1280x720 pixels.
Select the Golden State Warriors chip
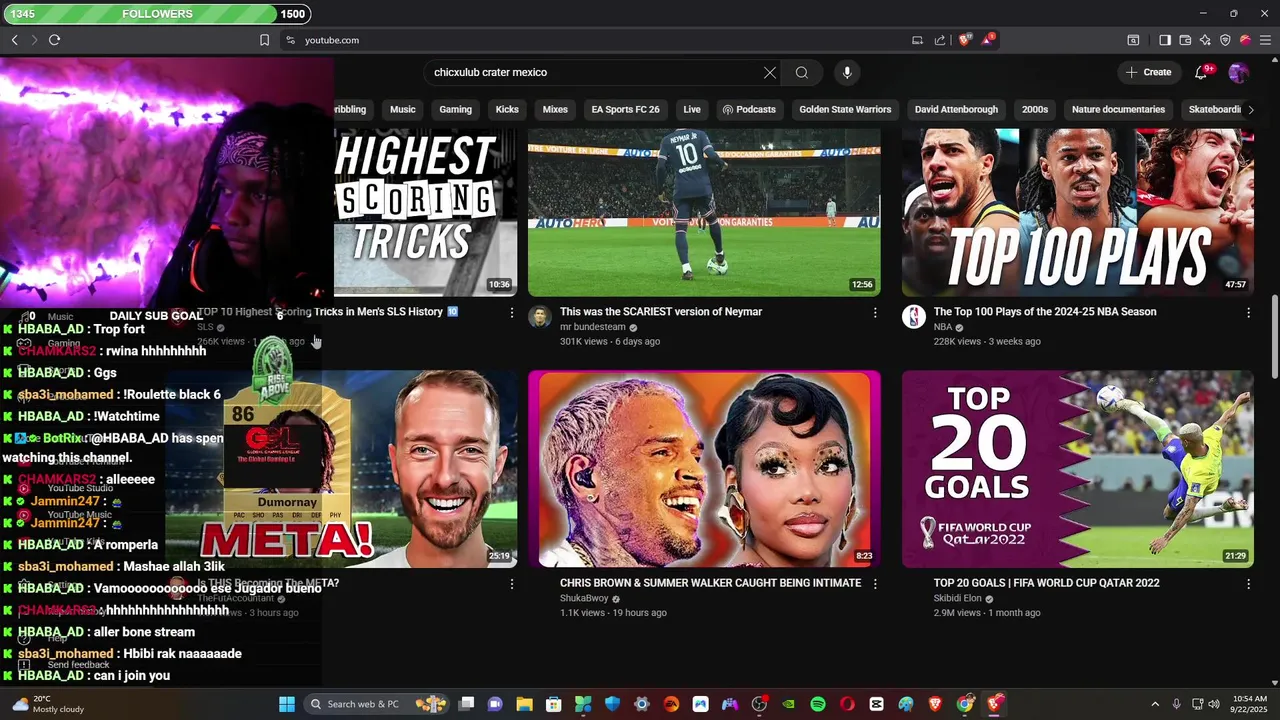tap(845, 109)
